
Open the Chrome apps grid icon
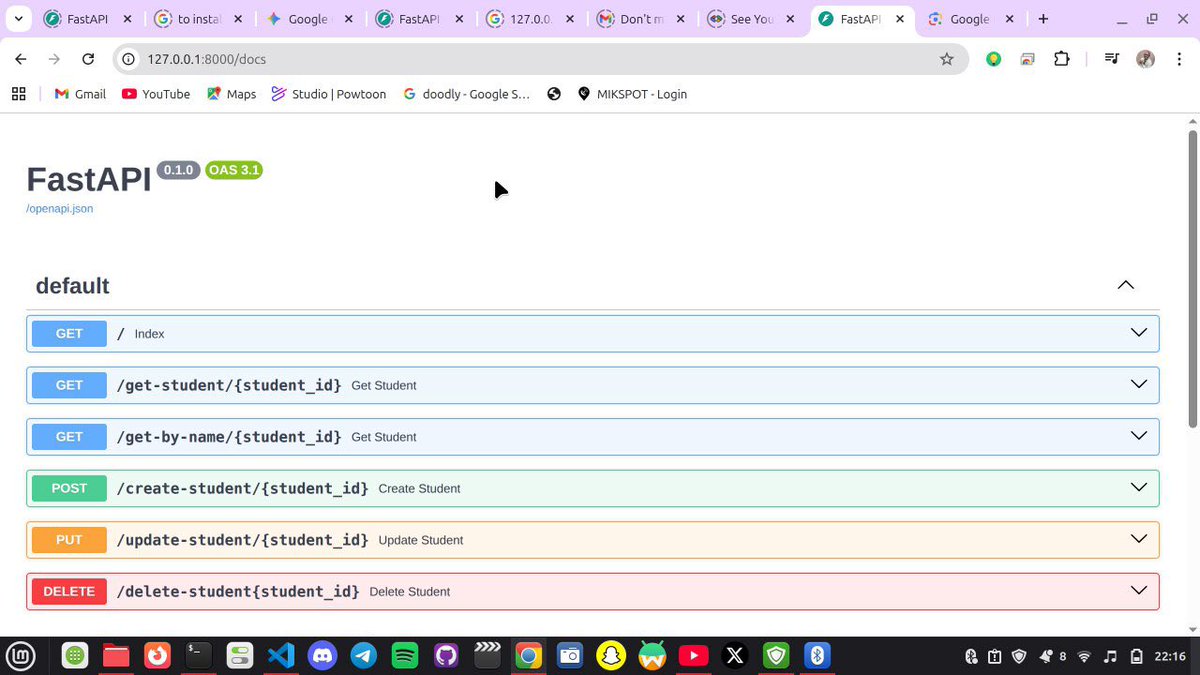[18, 94]
